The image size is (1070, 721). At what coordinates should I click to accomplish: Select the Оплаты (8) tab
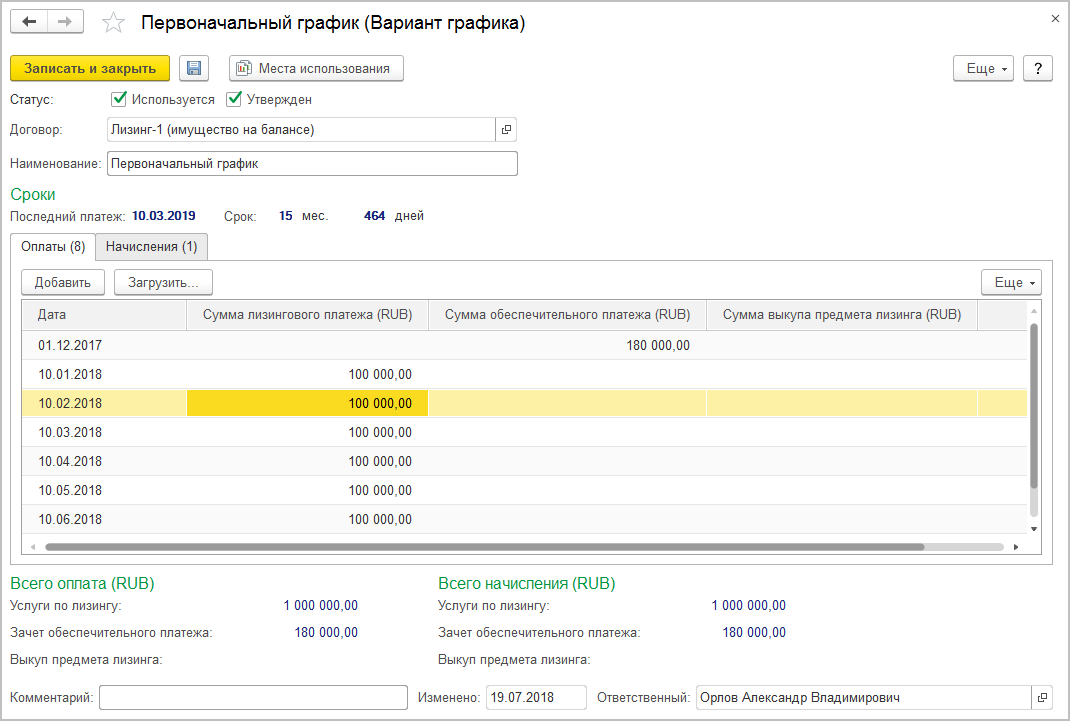point(53,246)
